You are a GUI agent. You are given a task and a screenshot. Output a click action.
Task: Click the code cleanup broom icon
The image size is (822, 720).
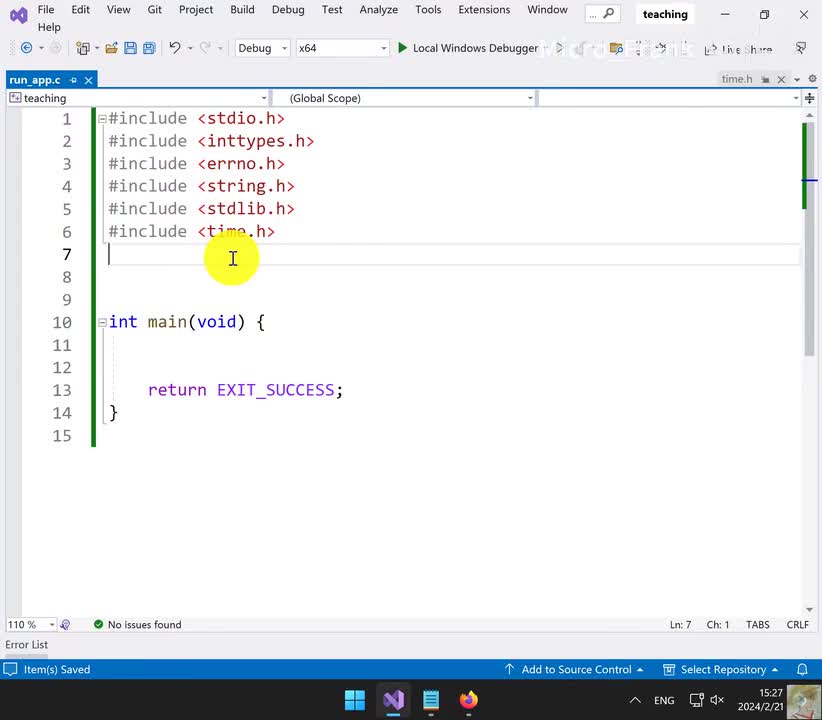click(x=65, y=625)
